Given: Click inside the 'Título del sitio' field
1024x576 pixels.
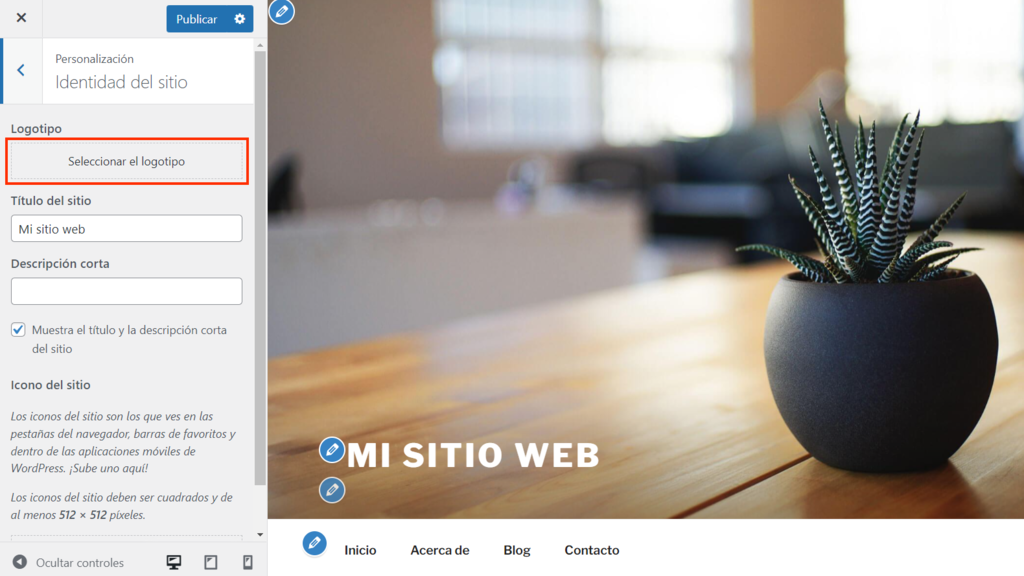Looking at the screenshot, I should coord(126,228).
